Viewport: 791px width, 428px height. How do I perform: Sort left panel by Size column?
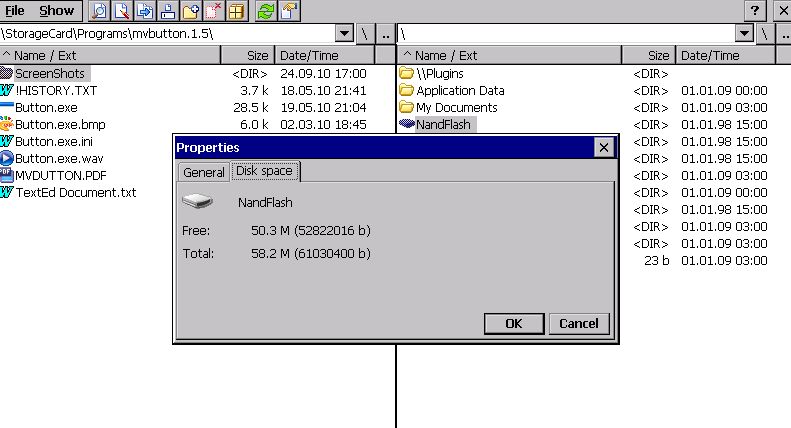(257, 56)
